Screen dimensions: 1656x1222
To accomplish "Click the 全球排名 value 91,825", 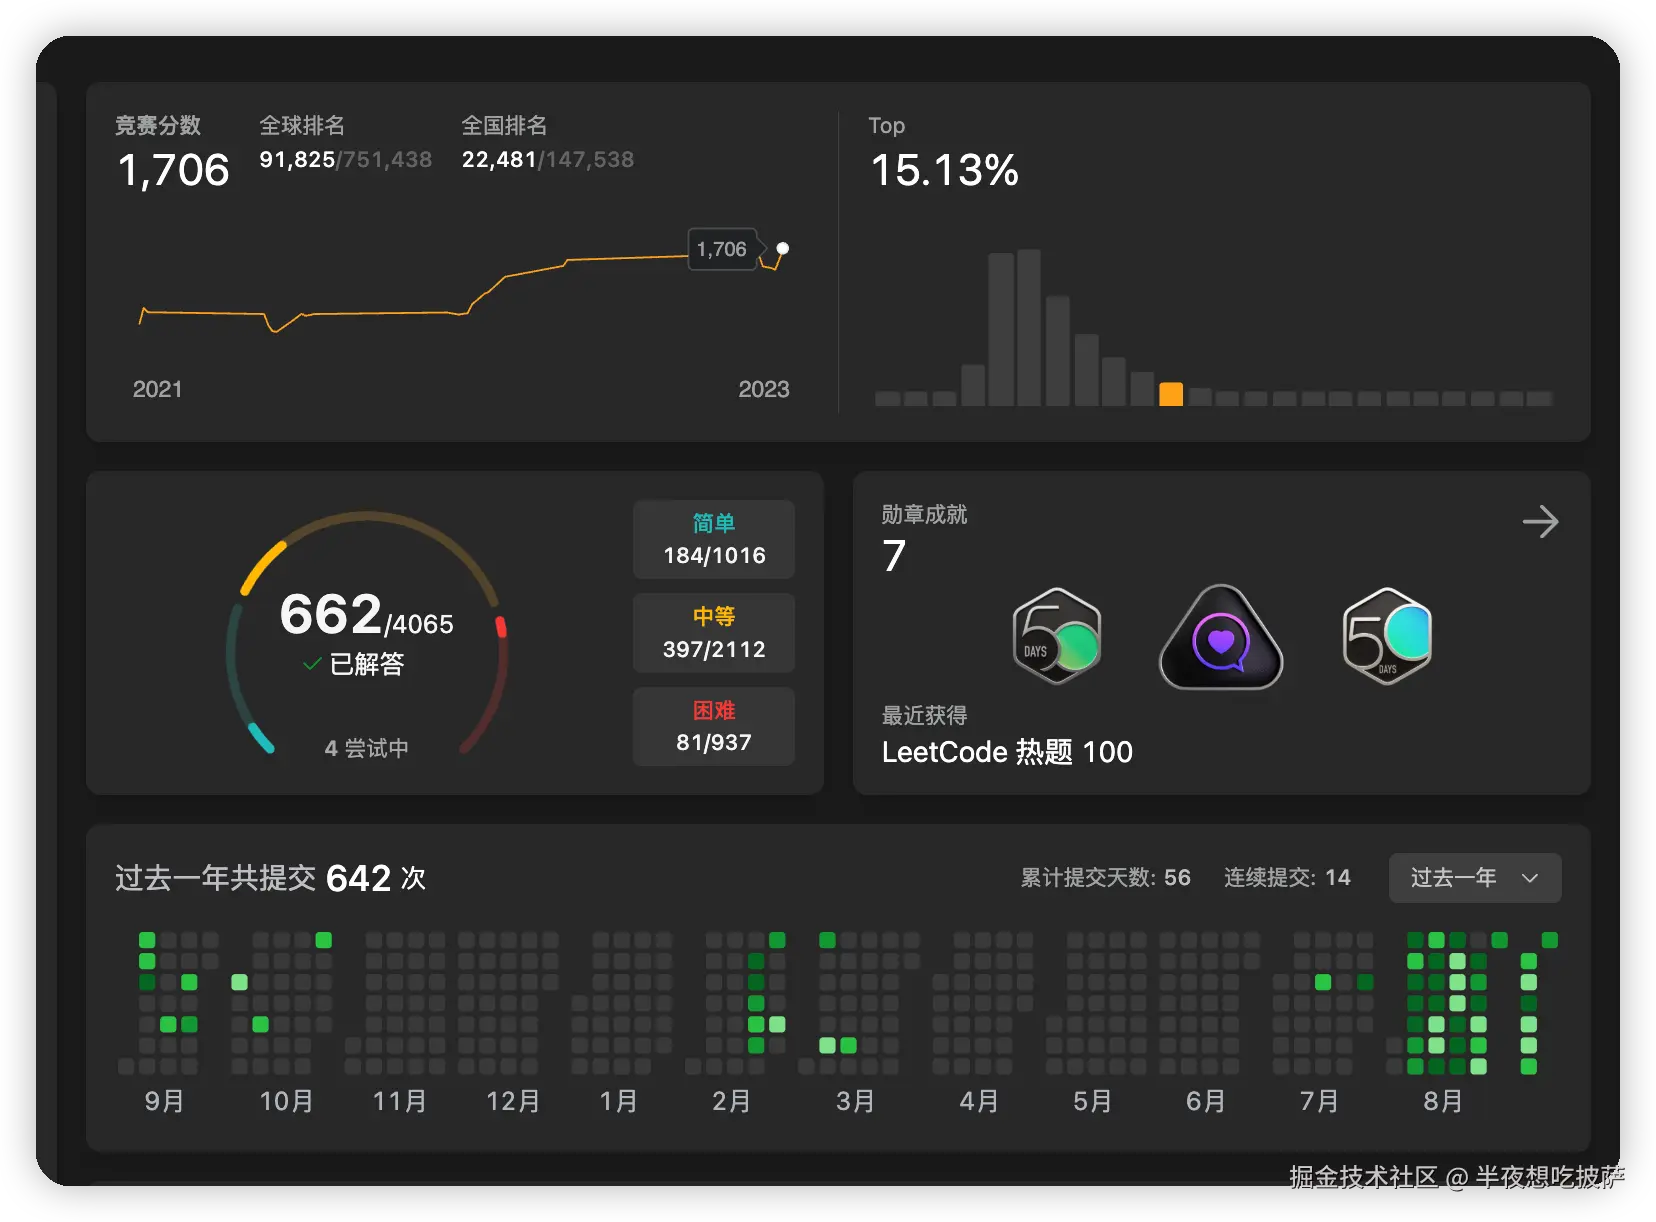I will click(297, 160).
